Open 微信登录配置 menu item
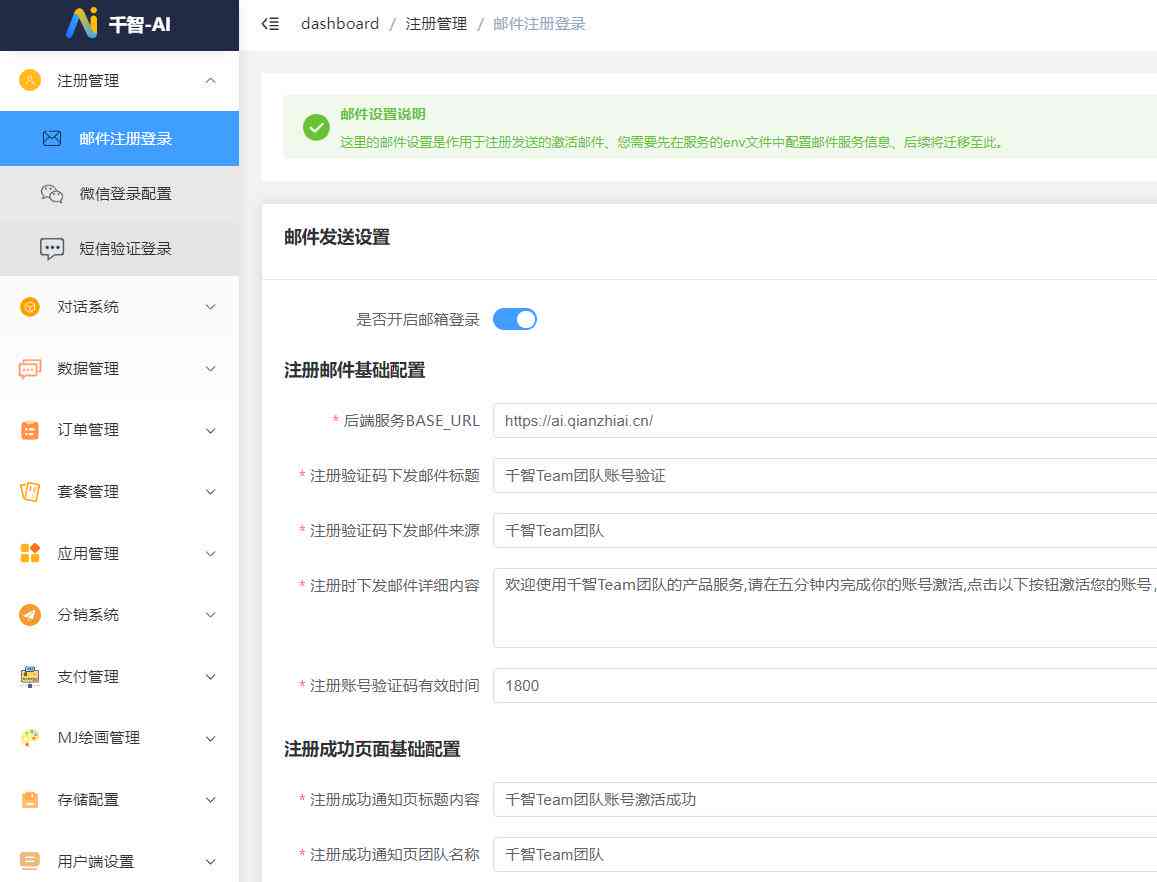This screenshot has height=882, width=1157. pos(120,193)
